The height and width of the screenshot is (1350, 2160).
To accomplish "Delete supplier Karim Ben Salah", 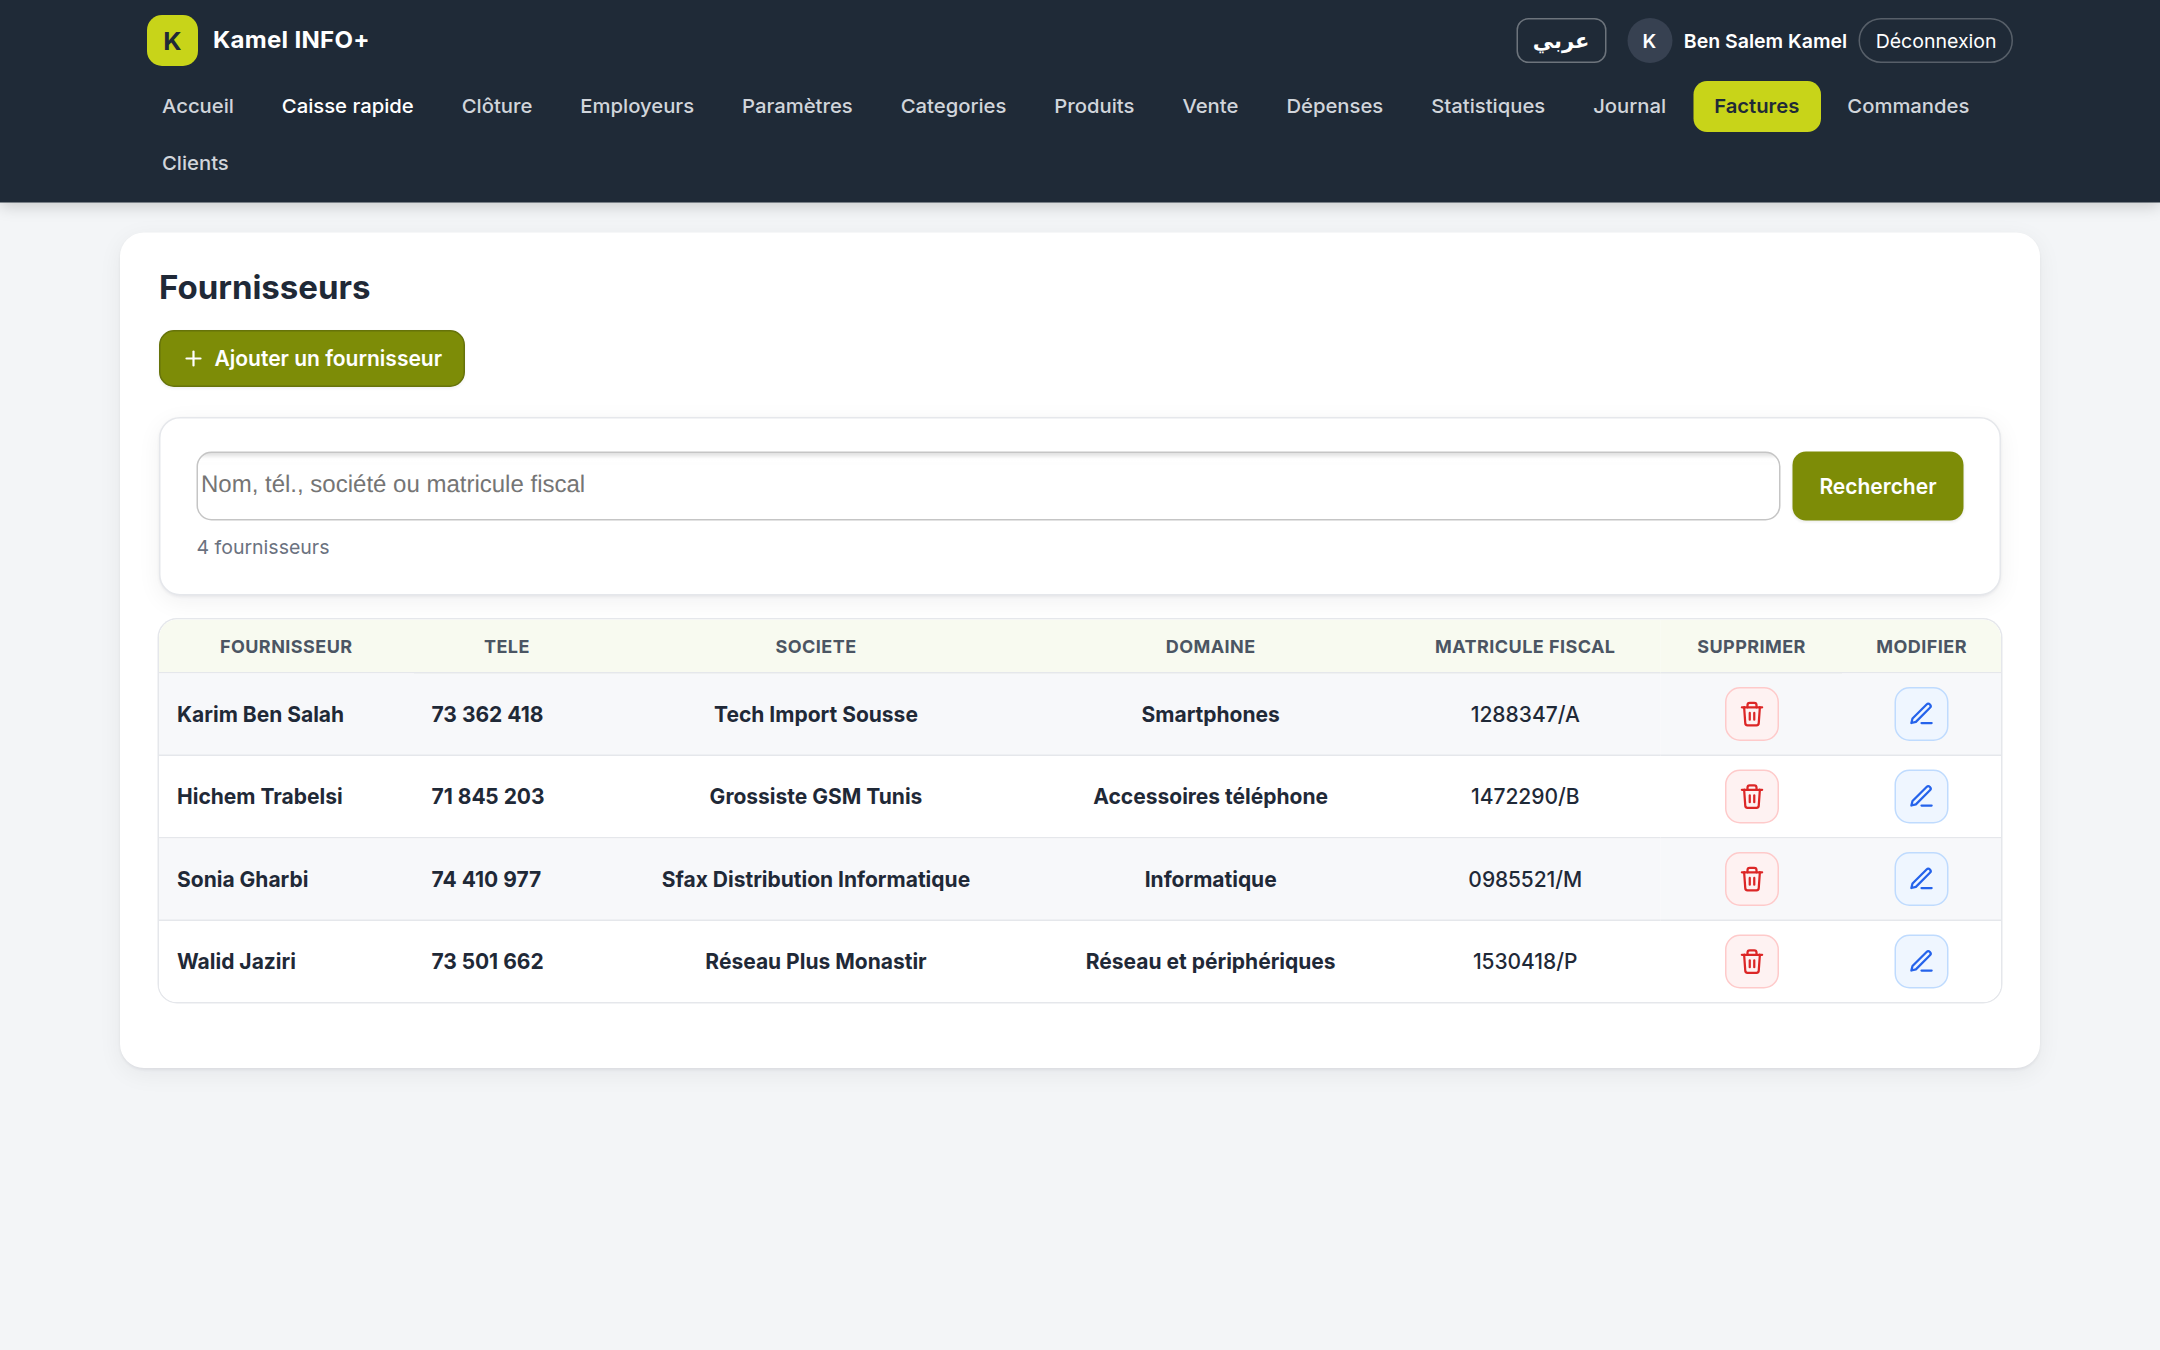I will (1751, 714).
